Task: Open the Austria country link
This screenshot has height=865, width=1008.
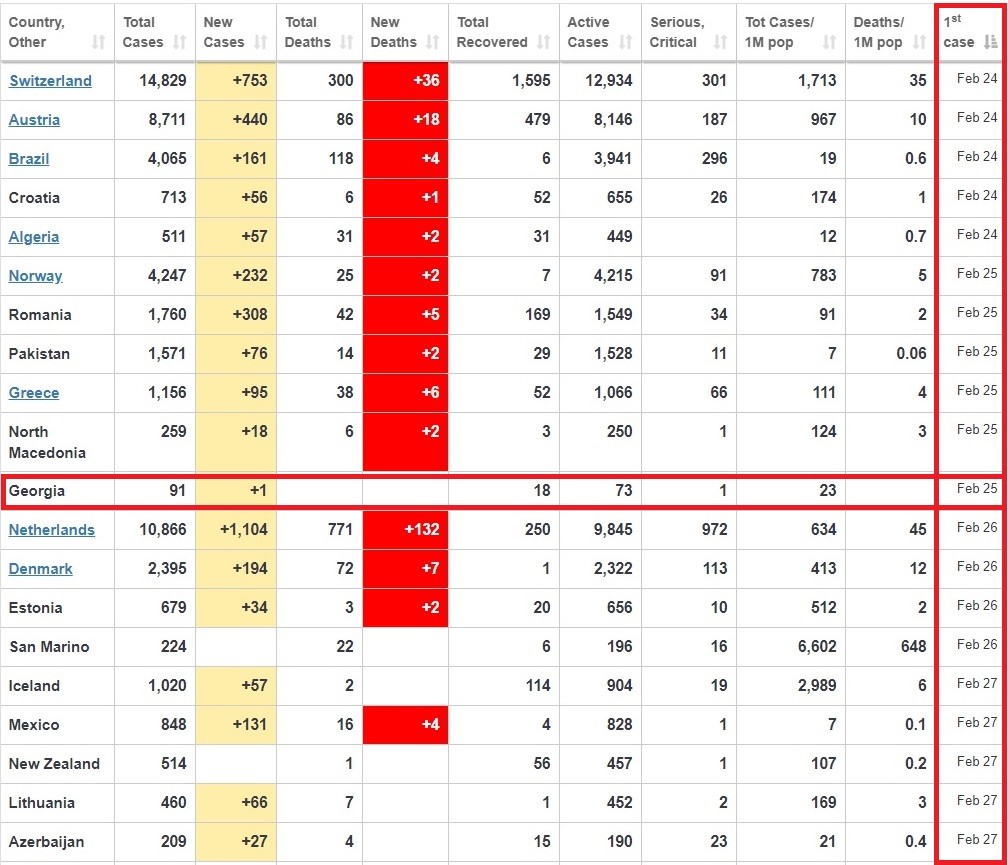Action: click(x=35, y=120)
